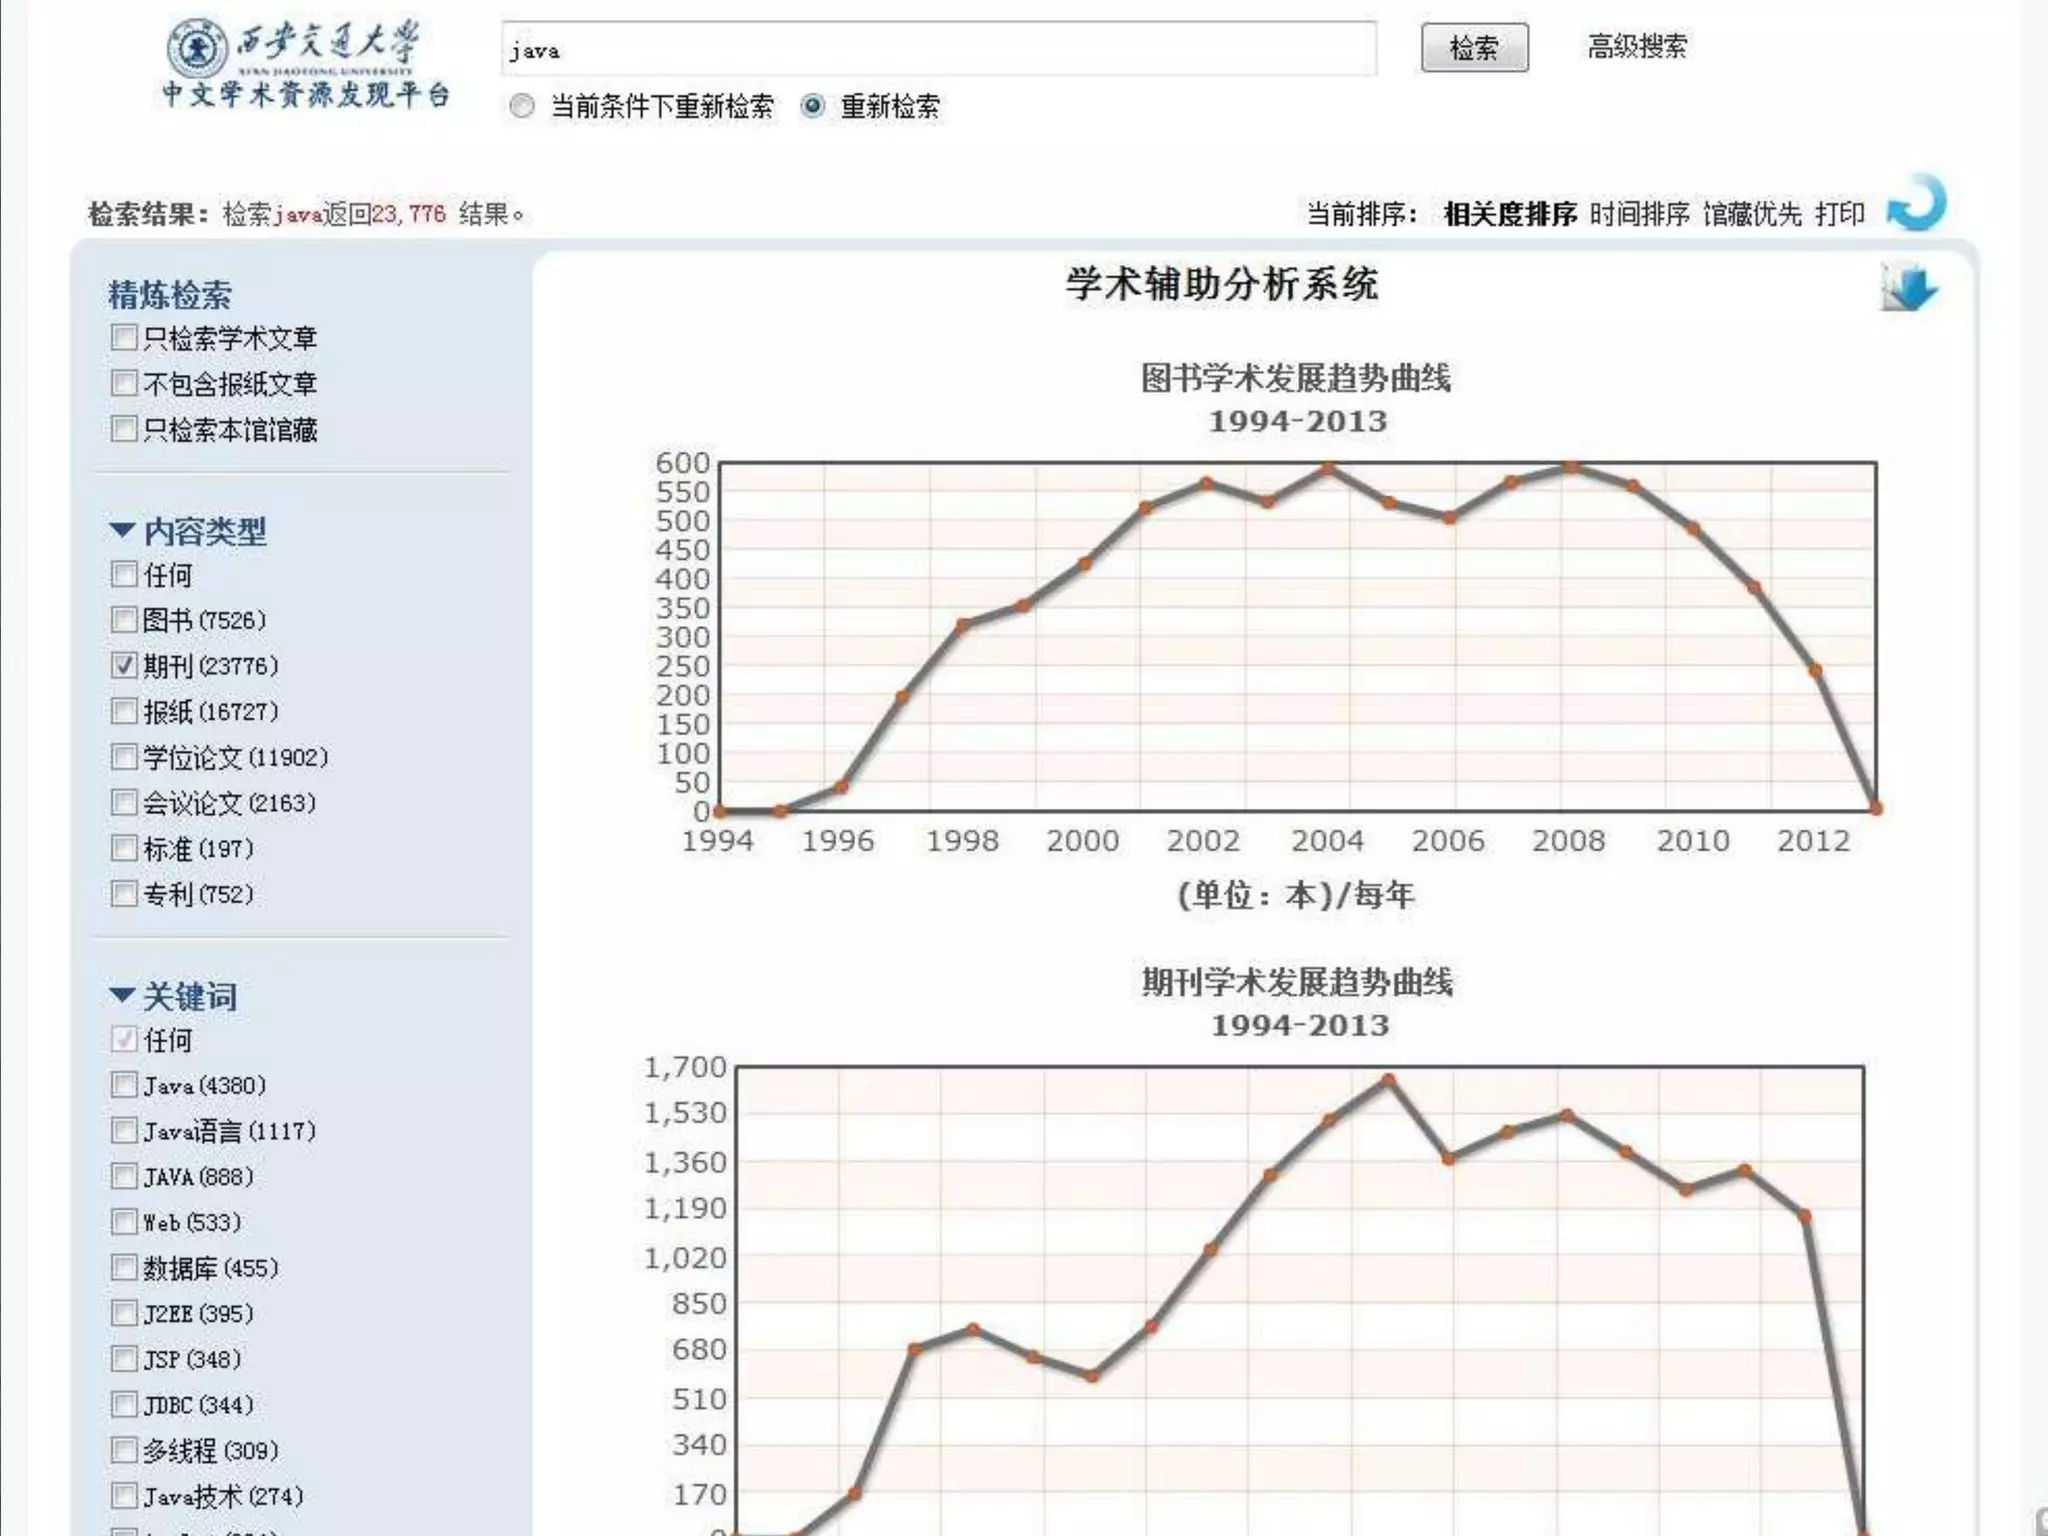
Task: Uncheck the 期刊 (23776) checkbox
Action: tap(124, 665)
